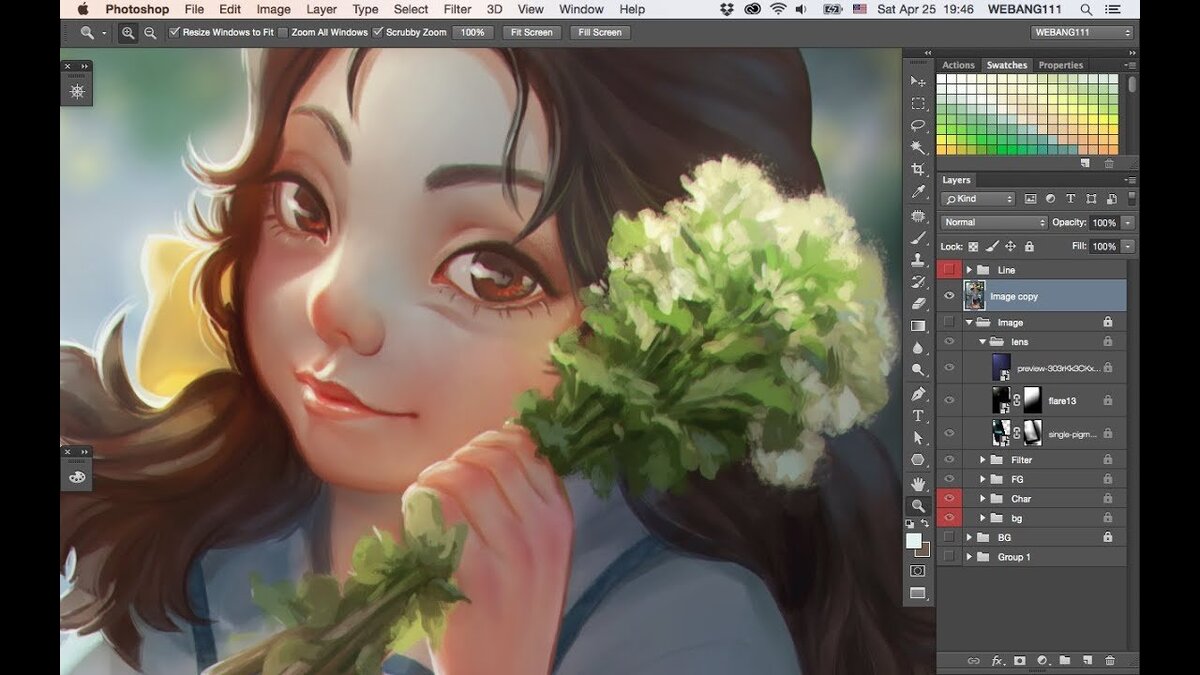Click Zoom In mode in options bar
Screen dimensions: 1200x675
127,32
